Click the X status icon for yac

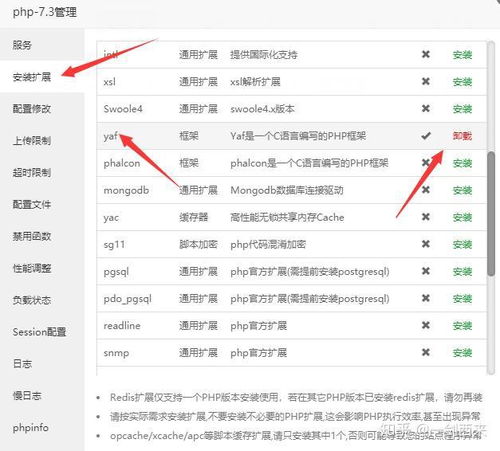pos(426,217)
